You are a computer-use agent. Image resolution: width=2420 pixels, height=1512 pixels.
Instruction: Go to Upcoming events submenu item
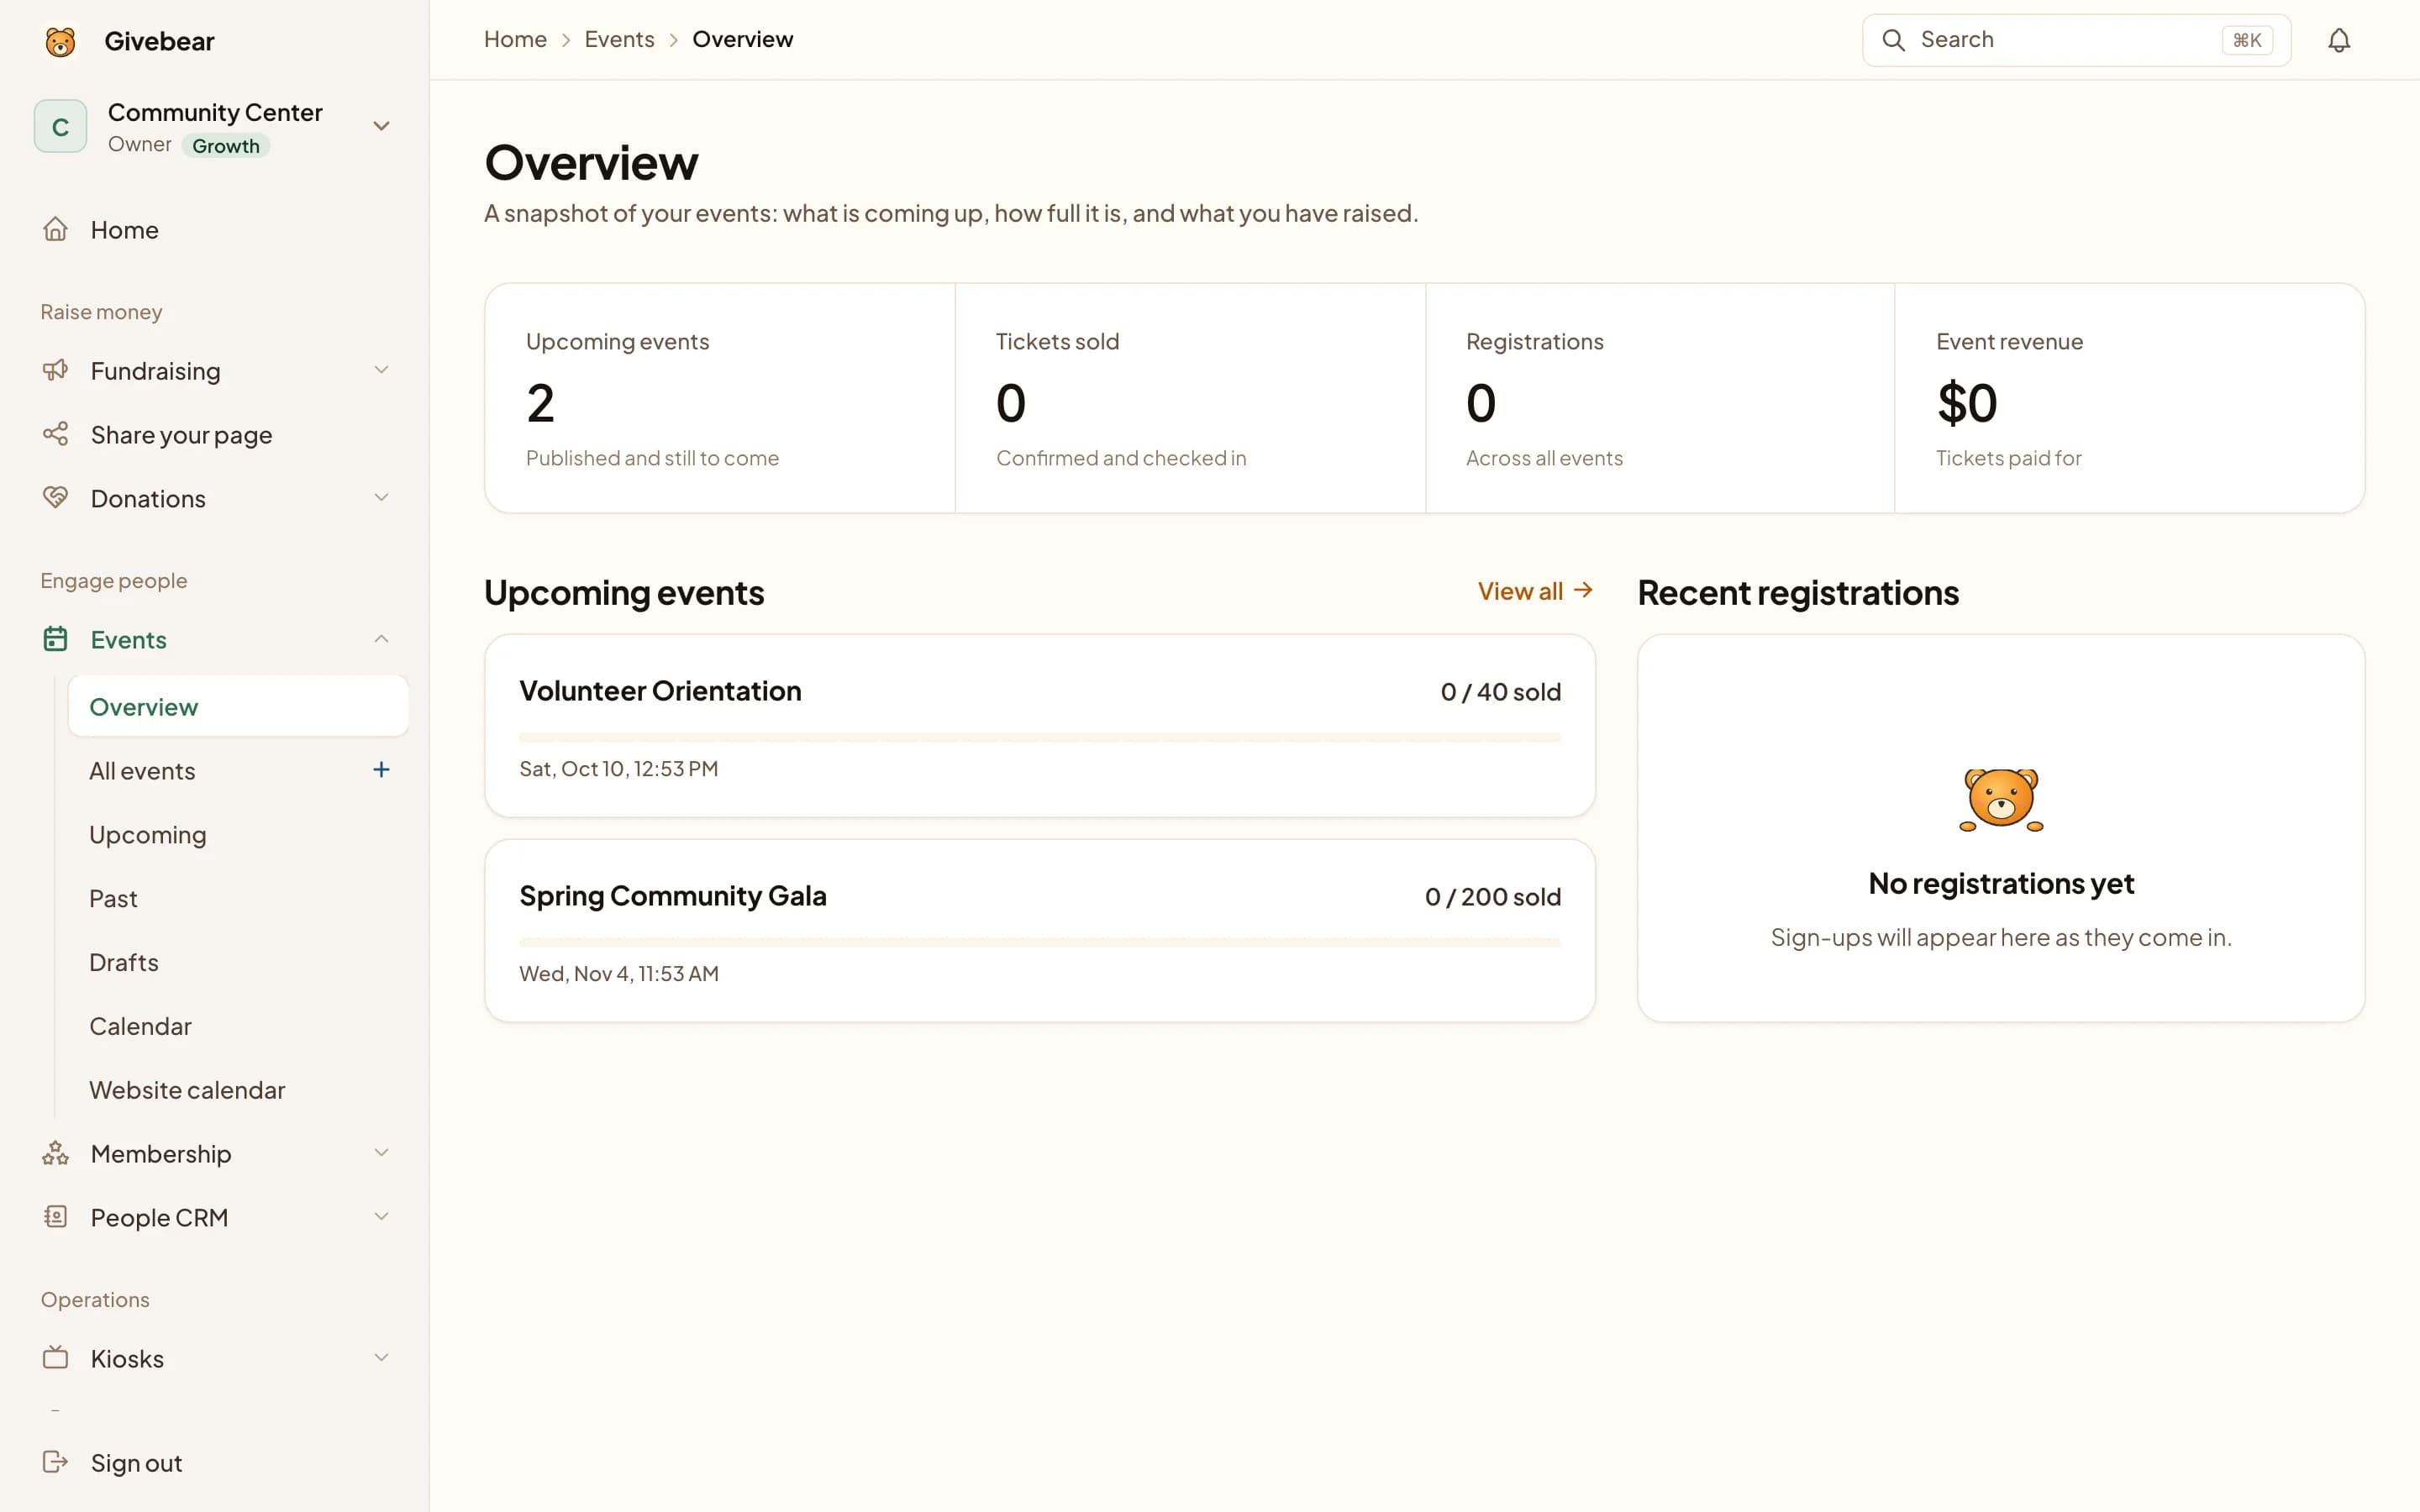click(238, 834)
